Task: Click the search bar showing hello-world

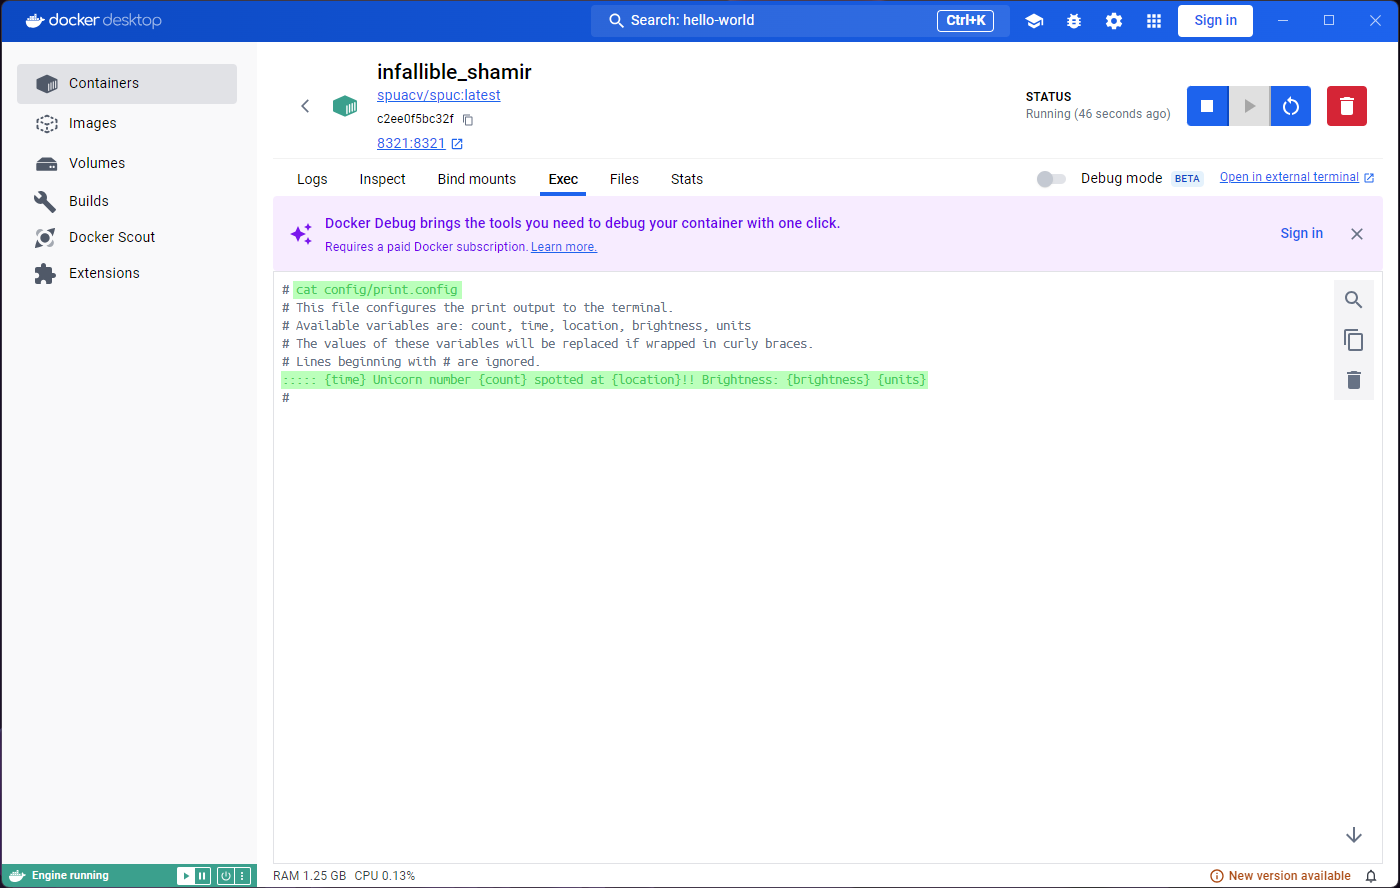Action: pyautogui.click(x=800, y=20)
